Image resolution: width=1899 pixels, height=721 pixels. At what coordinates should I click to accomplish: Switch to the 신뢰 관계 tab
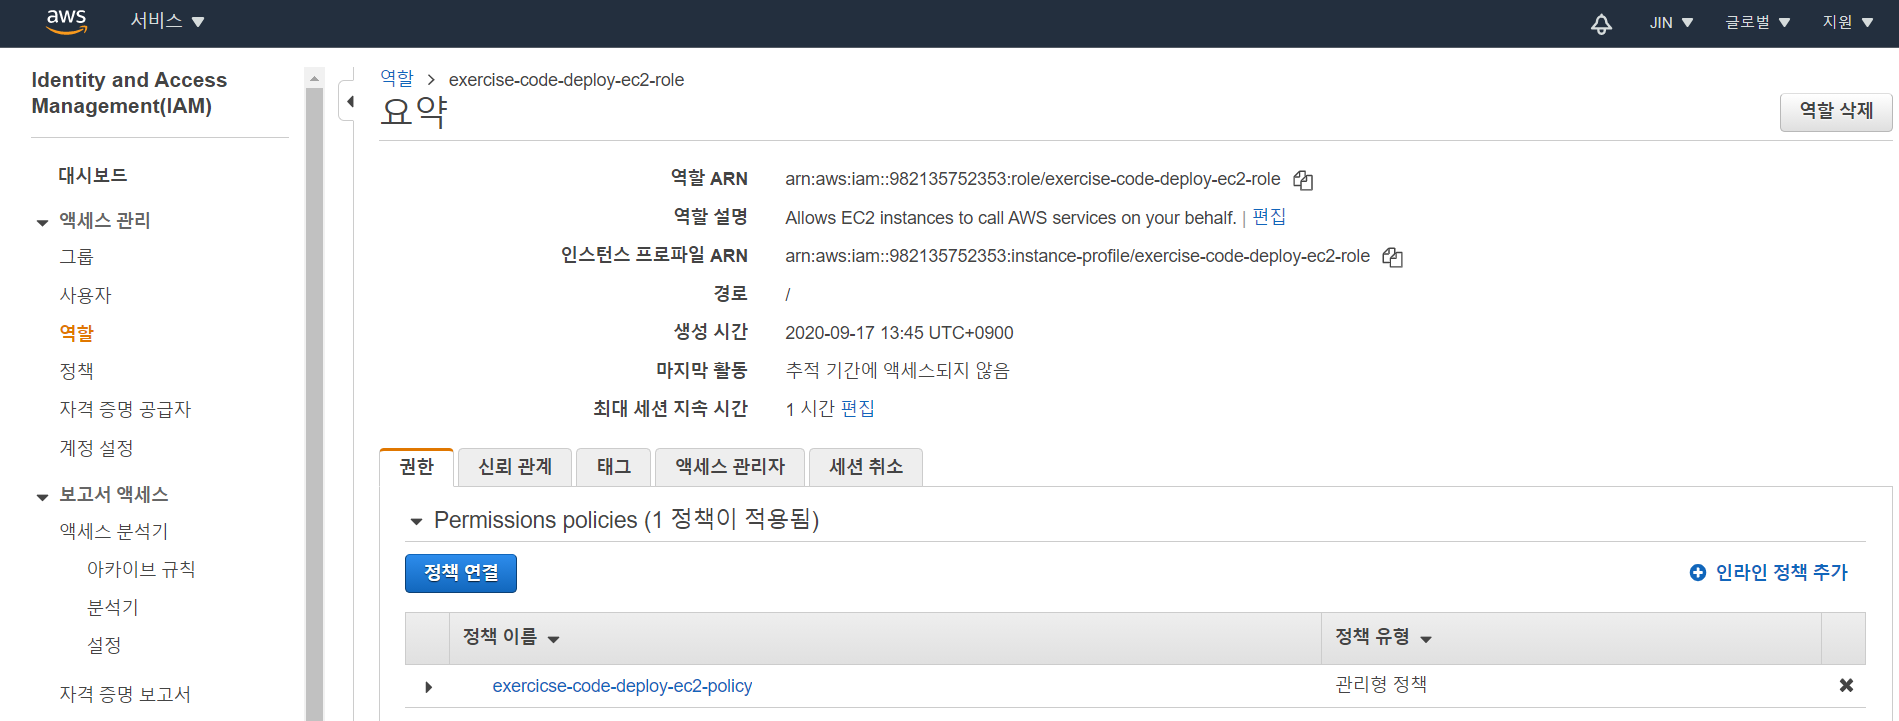515,467
